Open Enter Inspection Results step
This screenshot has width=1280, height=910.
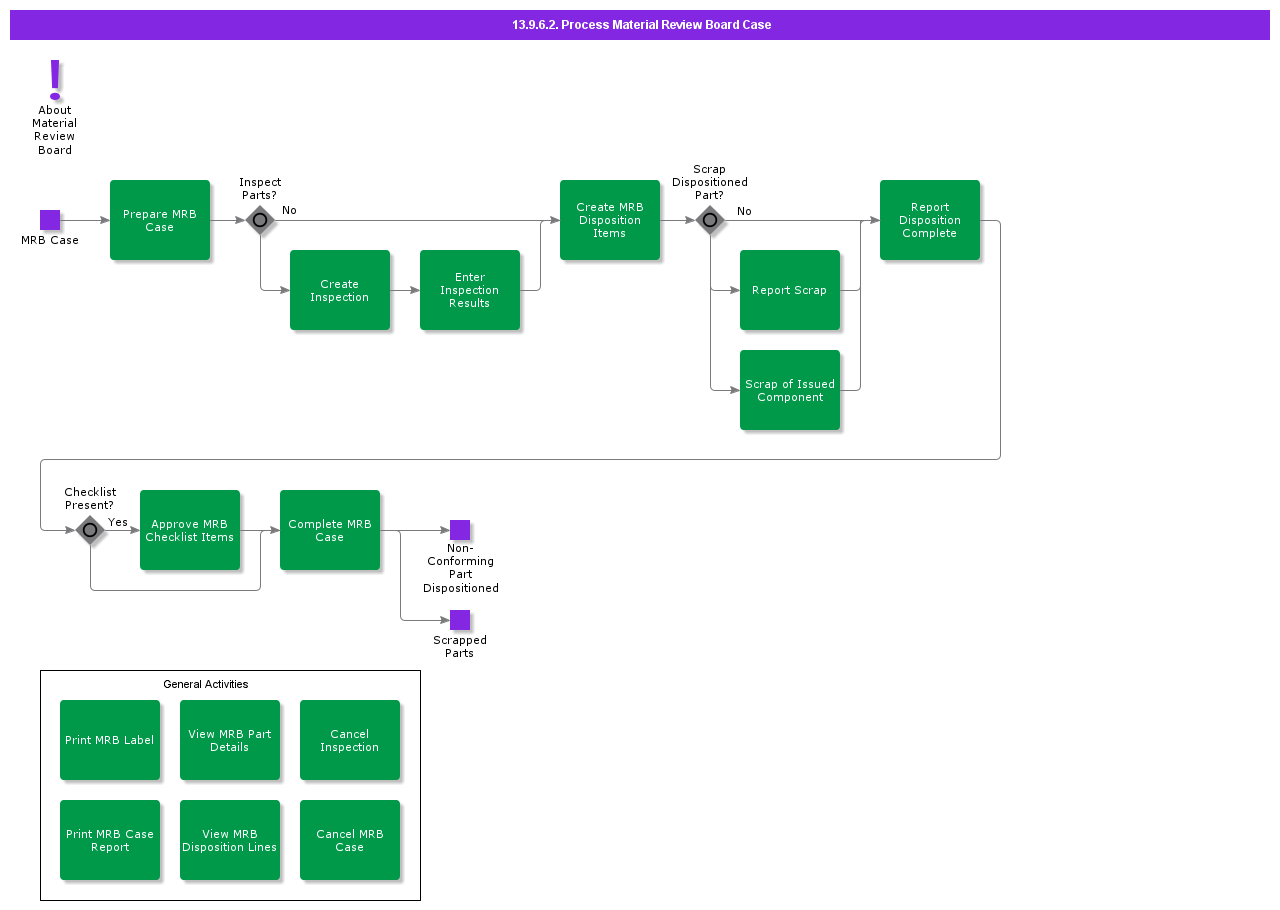coord(470,290)
